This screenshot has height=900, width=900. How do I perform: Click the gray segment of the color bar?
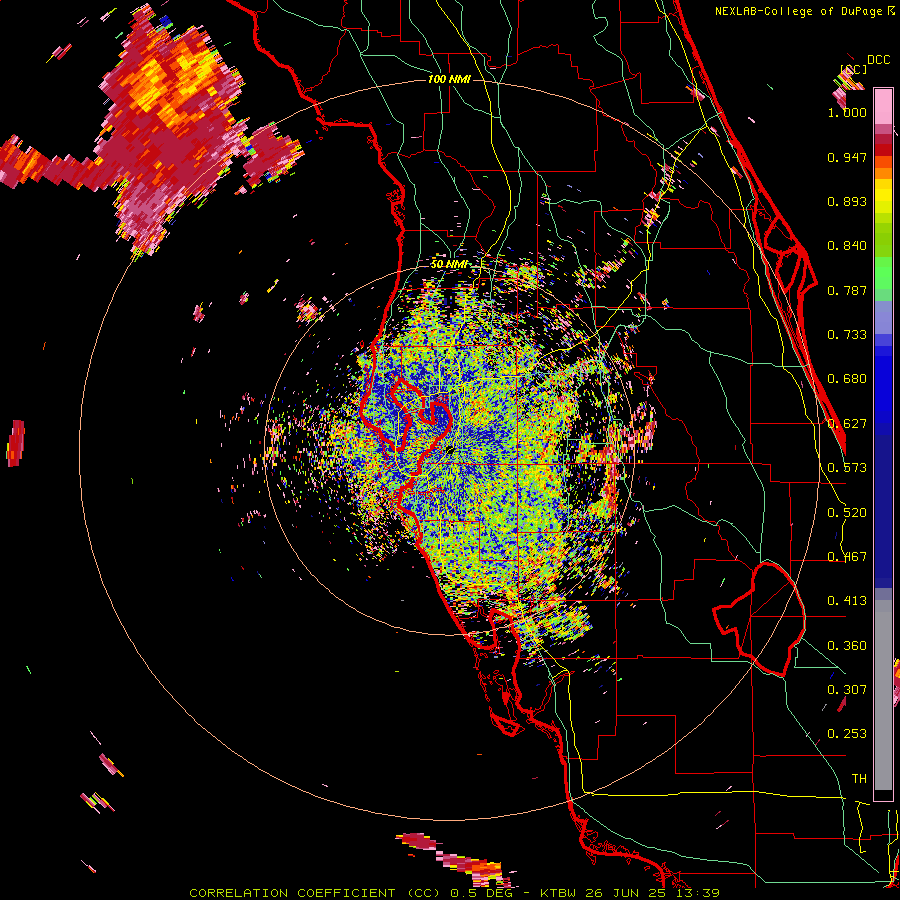click(883, 695)
